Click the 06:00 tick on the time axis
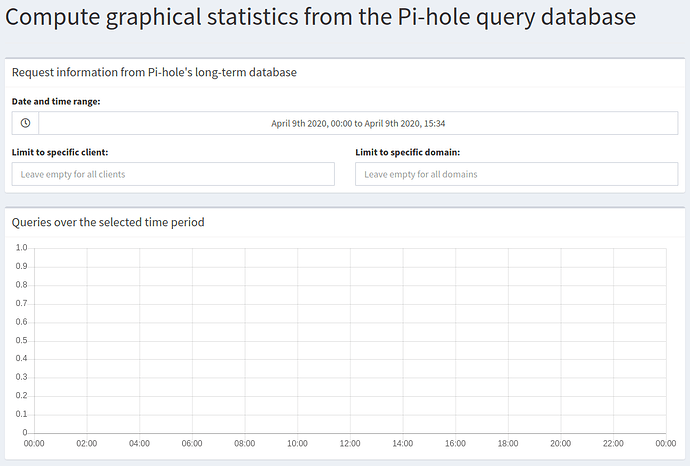The width and height of the screenshot is (690, 466). pyautogui.click(x=192, y=444)
